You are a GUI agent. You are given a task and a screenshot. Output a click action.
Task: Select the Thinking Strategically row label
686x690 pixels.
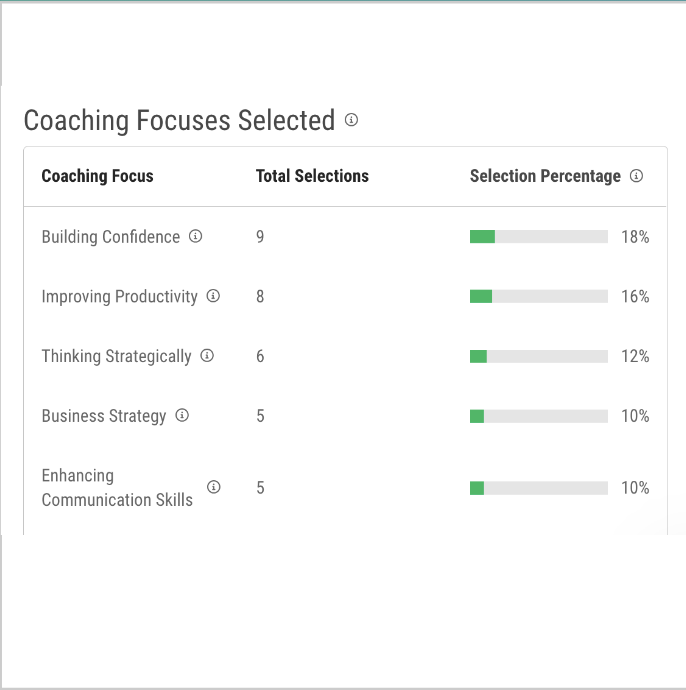pyautogui.click(x=116, y=356)
